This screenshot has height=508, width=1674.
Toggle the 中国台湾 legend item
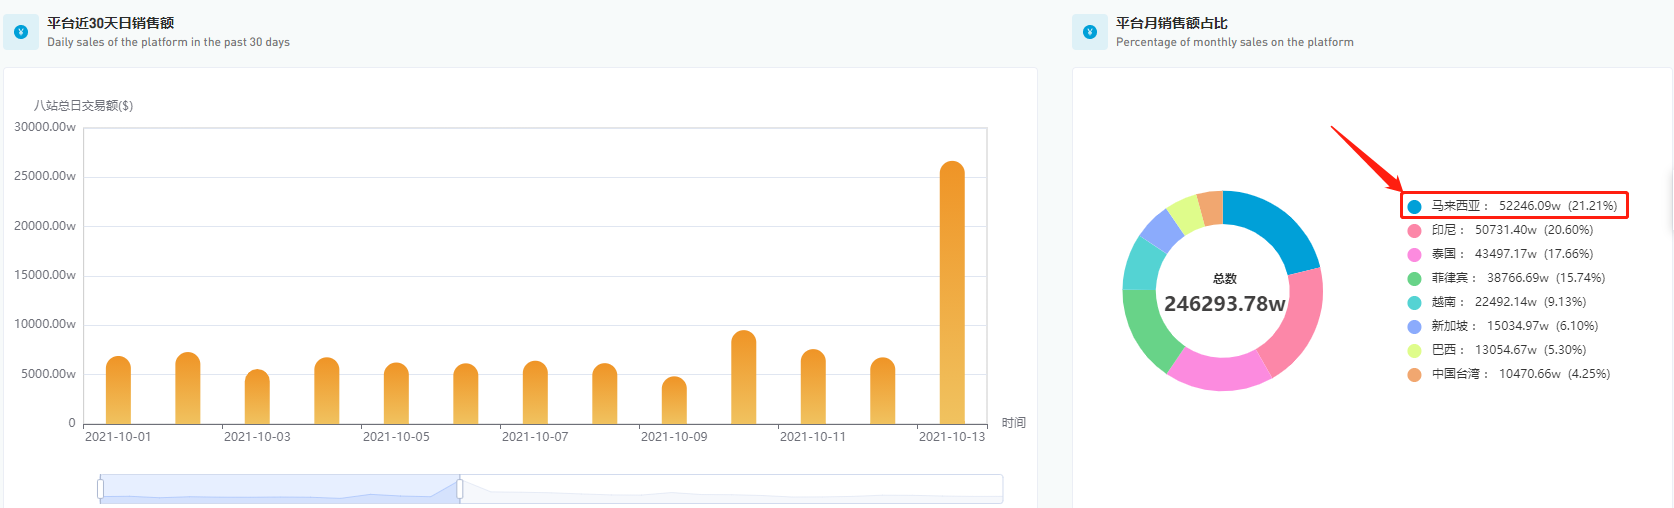point(1508,374)
